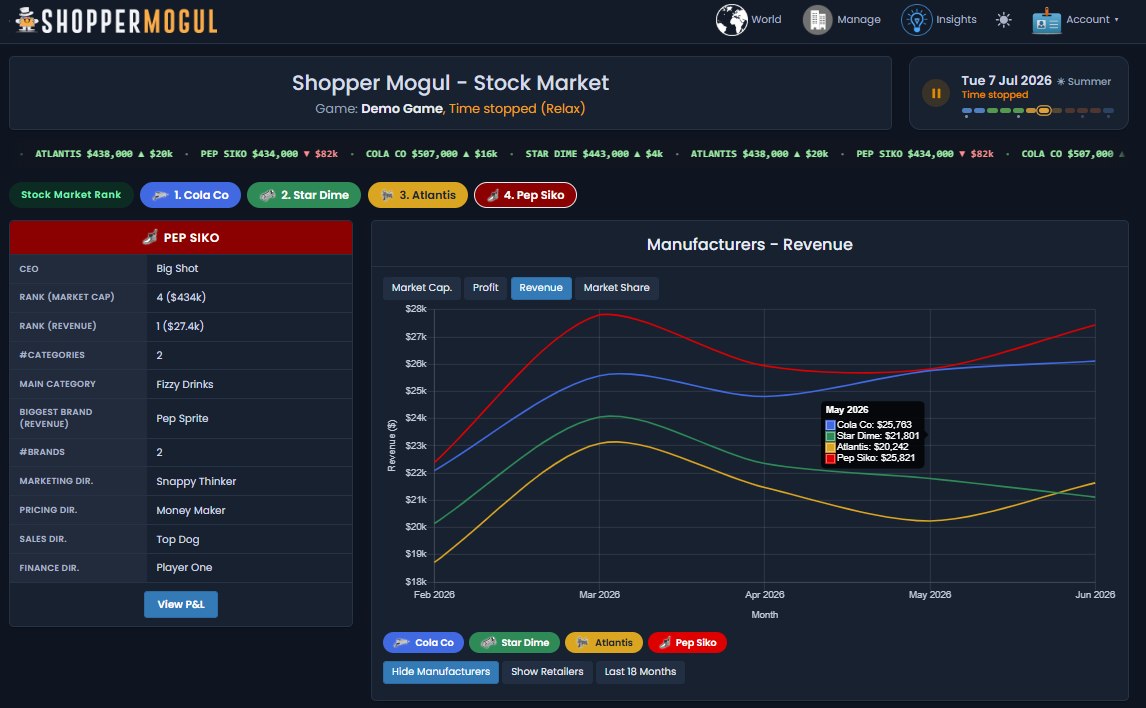The image size is (1146, 708).
Task: Click the Insights menu label
Action: (x=956, y=20)
